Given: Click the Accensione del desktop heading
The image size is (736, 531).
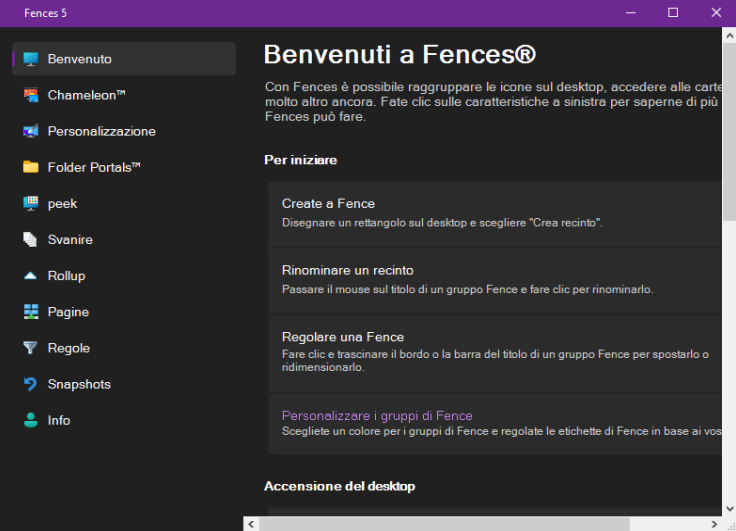Looking at the screenshot, I should tap(340, 486).
